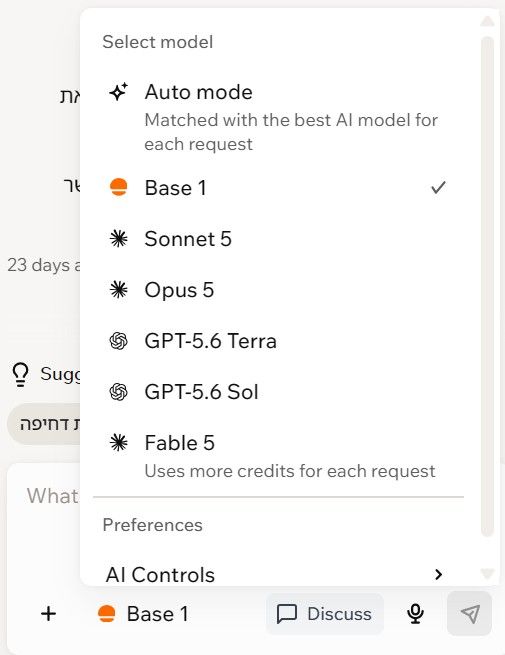This screenshot has height=655, width=505.
Task: Click the orange Base 1 model icon in list
Action: [x=119, y=187]
